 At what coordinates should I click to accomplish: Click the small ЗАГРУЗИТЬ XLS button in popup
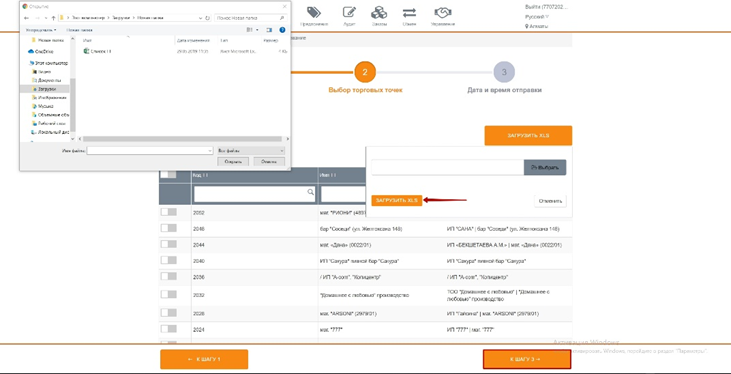tap(397, 201)
